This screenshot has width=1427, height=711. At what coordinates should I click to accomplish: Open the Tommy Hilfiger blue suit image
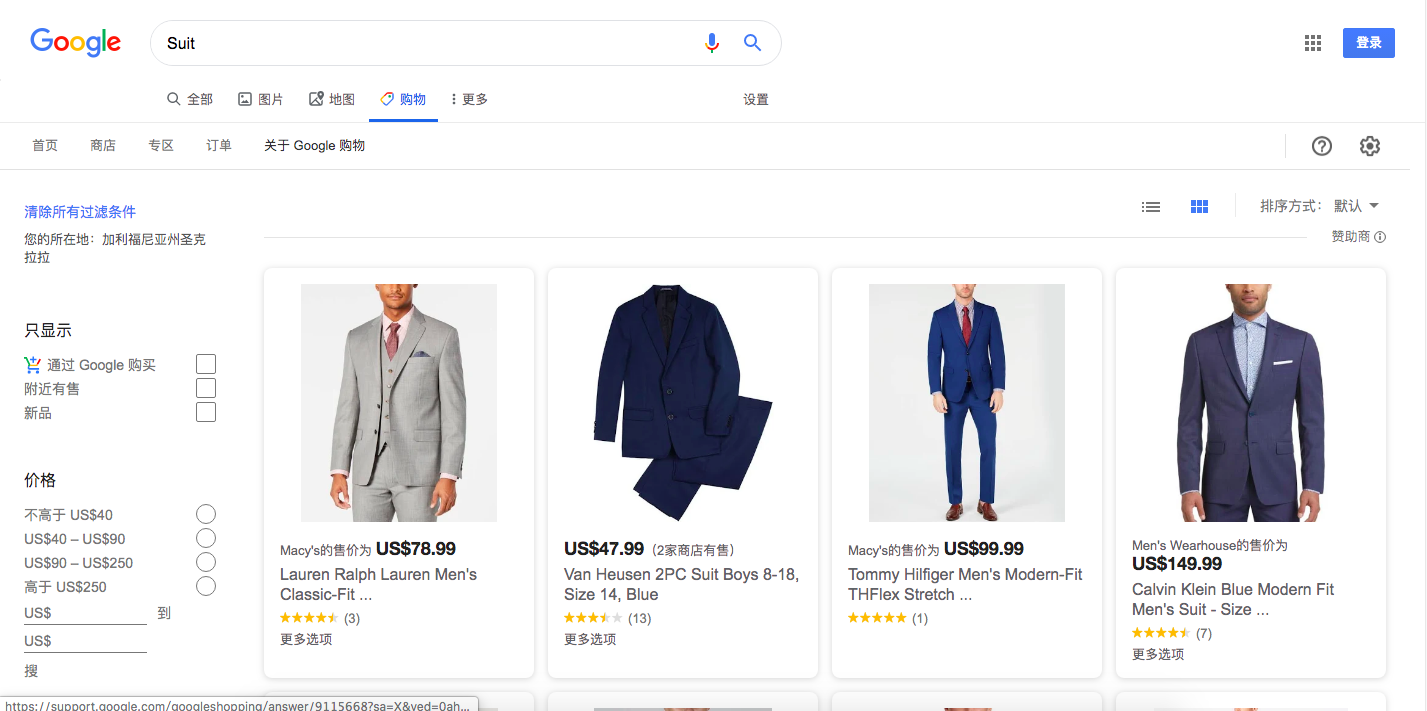coord(967,403)
